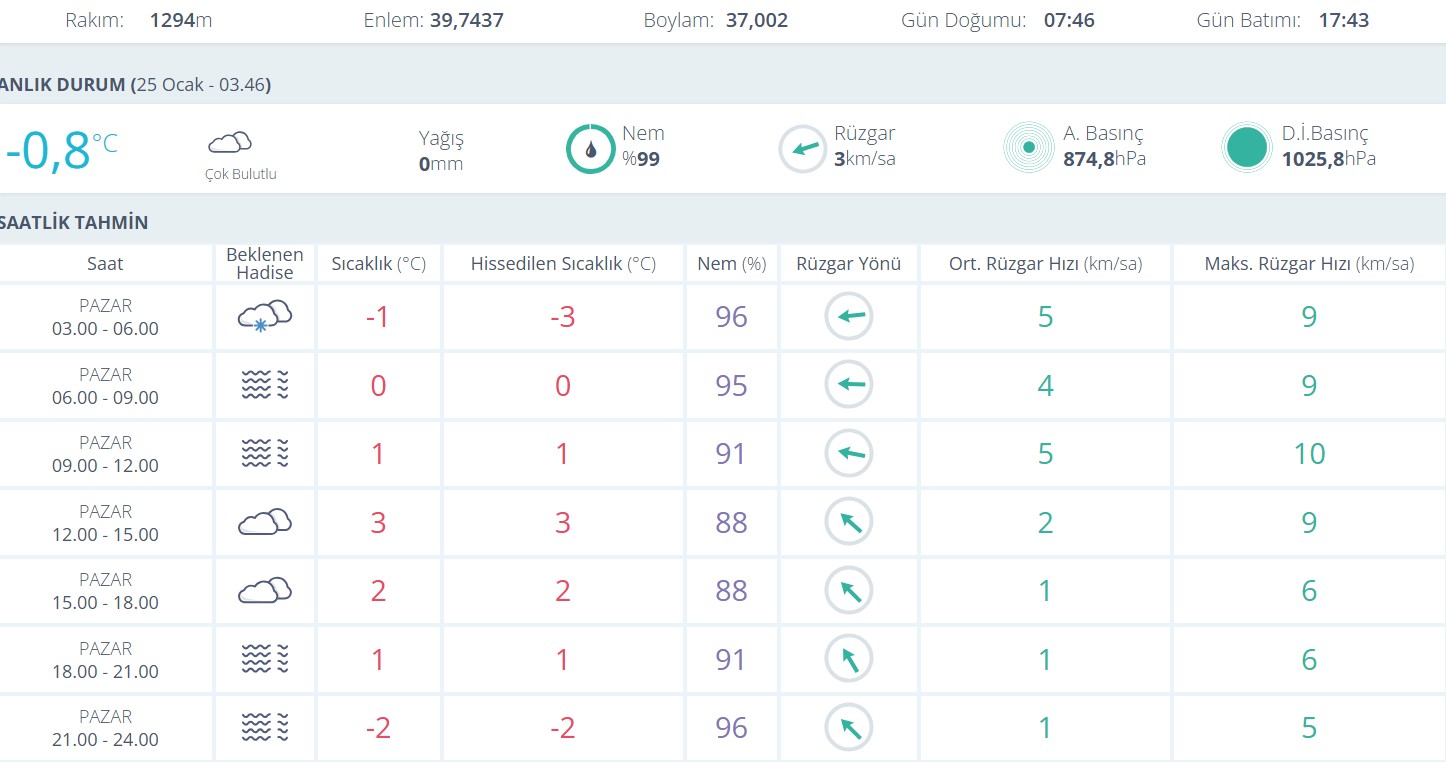Click the PAZAR 03.00 - 06.00 time cell
This screenshot has height=762, width=1446.
click(x=105, y=317)
